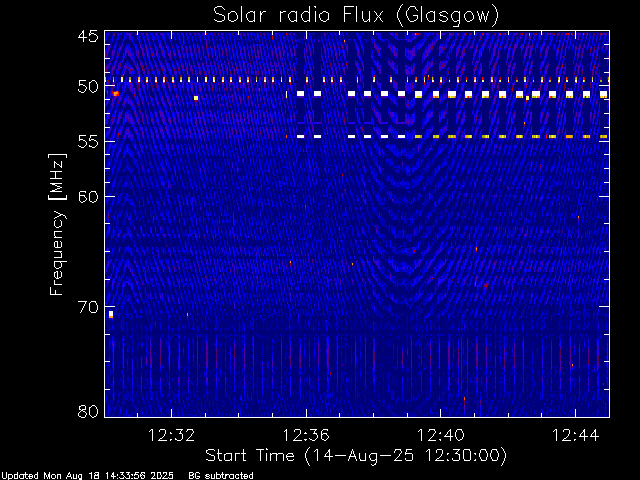
Task: Click the 55 frequency tick label
Action: (x=88, y=142)
